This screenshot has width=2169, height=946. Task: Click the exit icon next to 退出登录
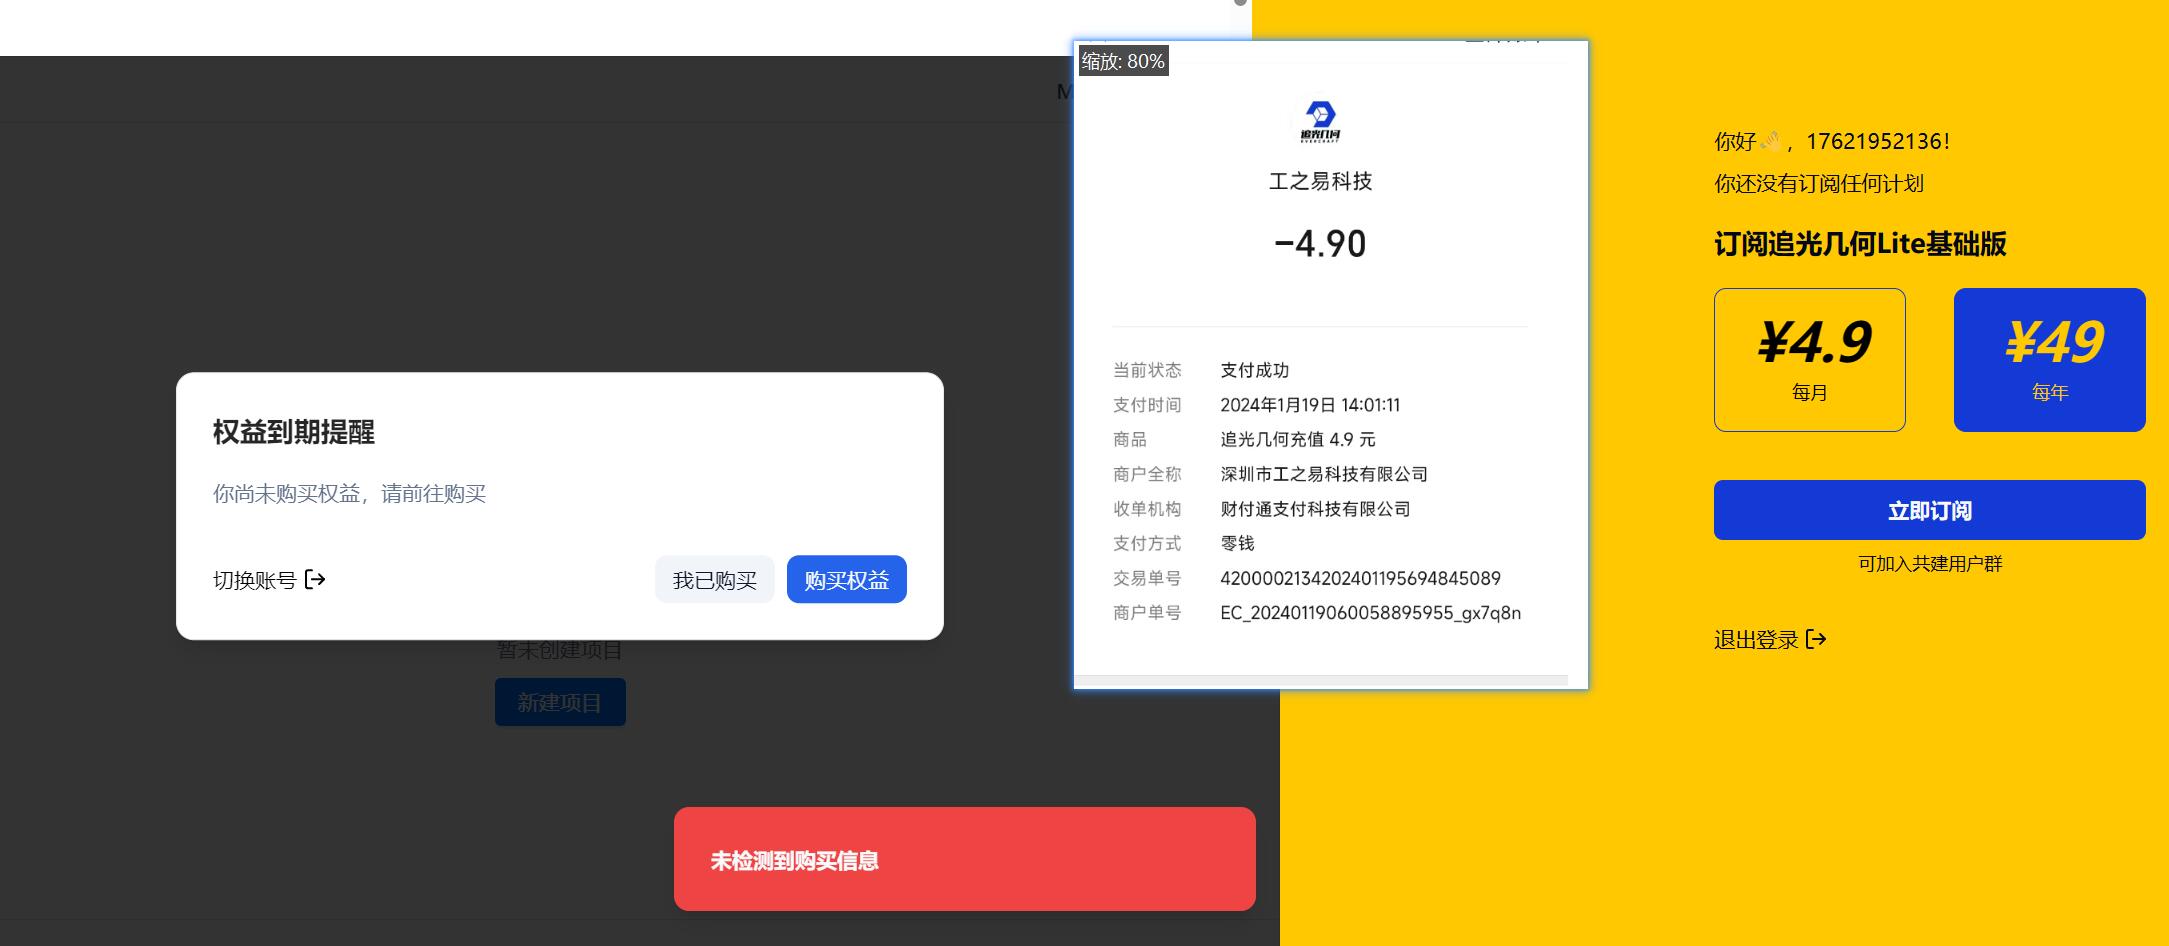(1816, 639)
